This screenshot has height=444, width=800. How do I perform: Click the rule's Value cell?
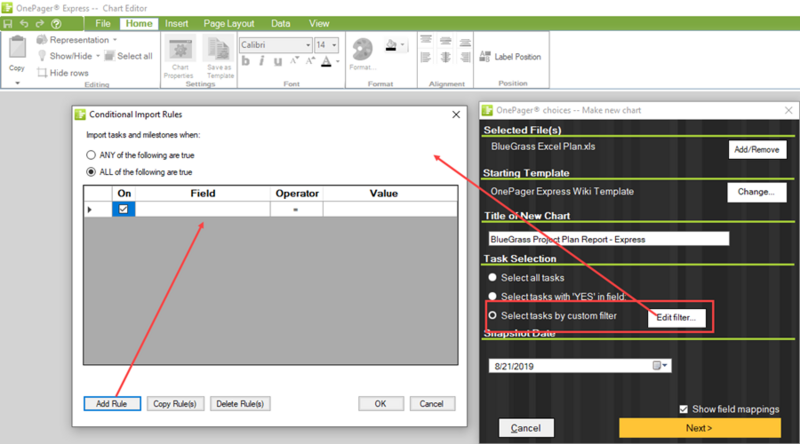(390, 209)
